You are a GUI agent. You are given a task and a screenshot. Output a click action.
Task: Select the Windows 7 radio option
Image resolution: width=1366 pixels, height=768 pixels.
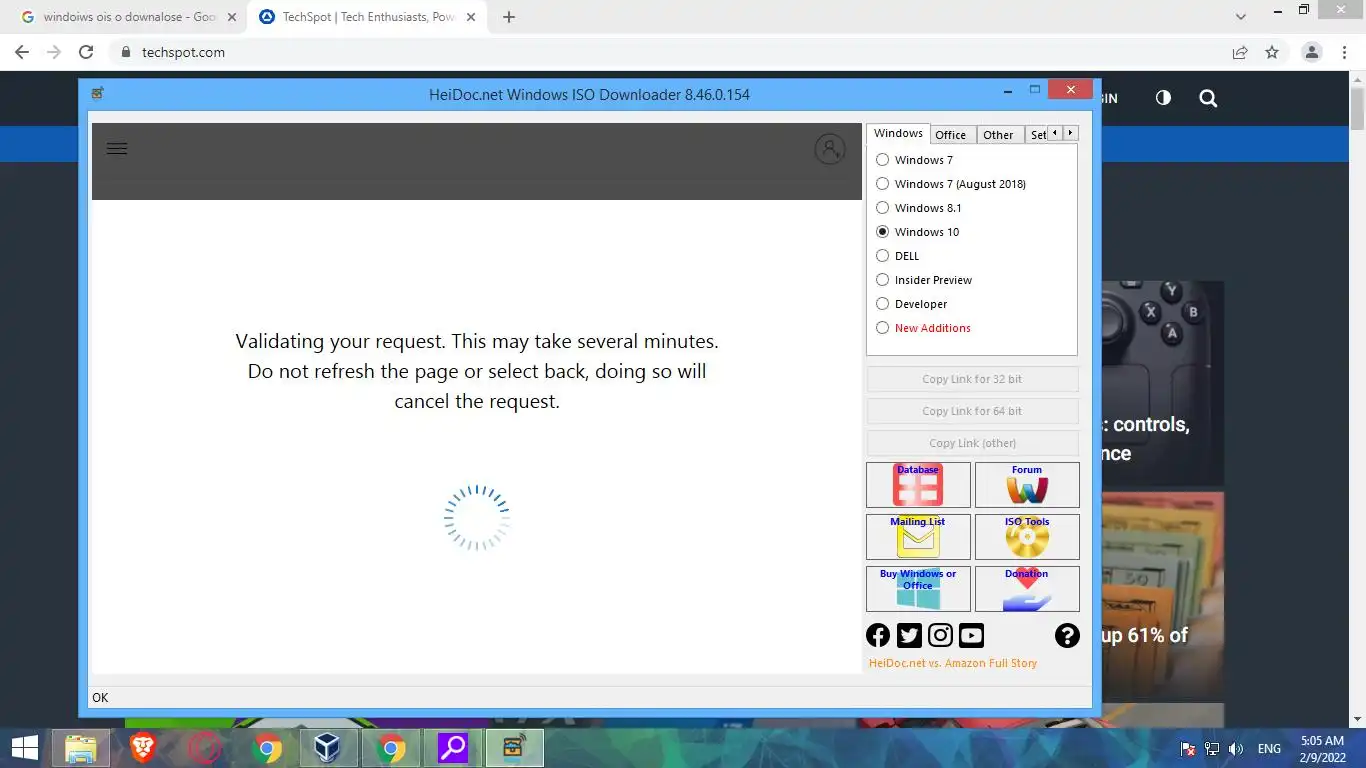(x=914, y=160)
